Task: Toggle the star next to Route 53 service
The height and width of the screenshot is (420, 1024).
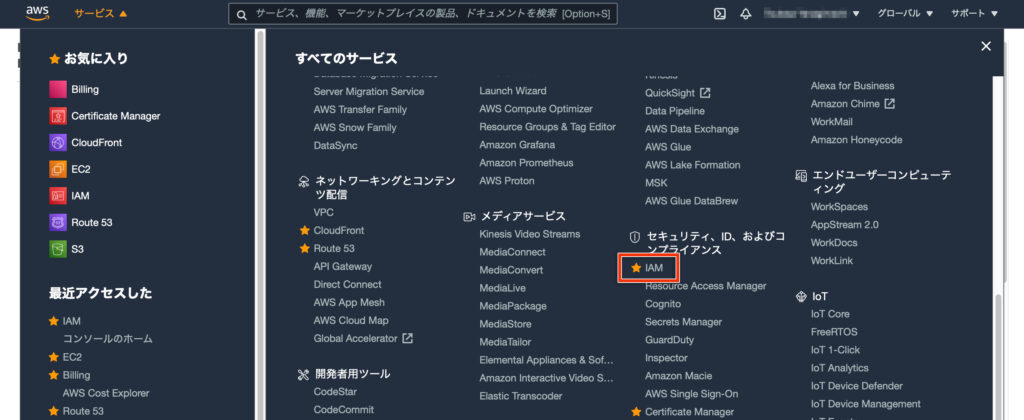Action: pos(304,248)
